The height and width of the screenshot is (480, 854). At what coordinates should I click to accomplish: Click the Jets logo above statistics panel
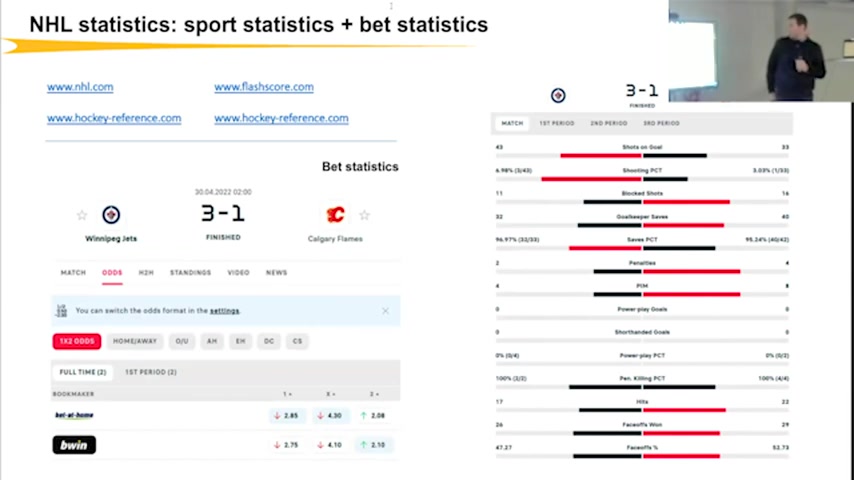coord(558,95)
